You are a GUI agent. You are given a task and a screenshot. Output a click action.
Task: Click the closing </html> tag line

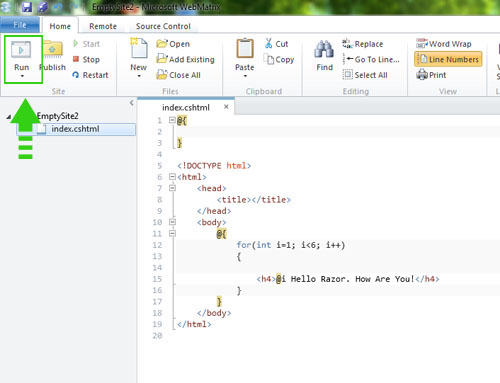(x=194, y=324)
